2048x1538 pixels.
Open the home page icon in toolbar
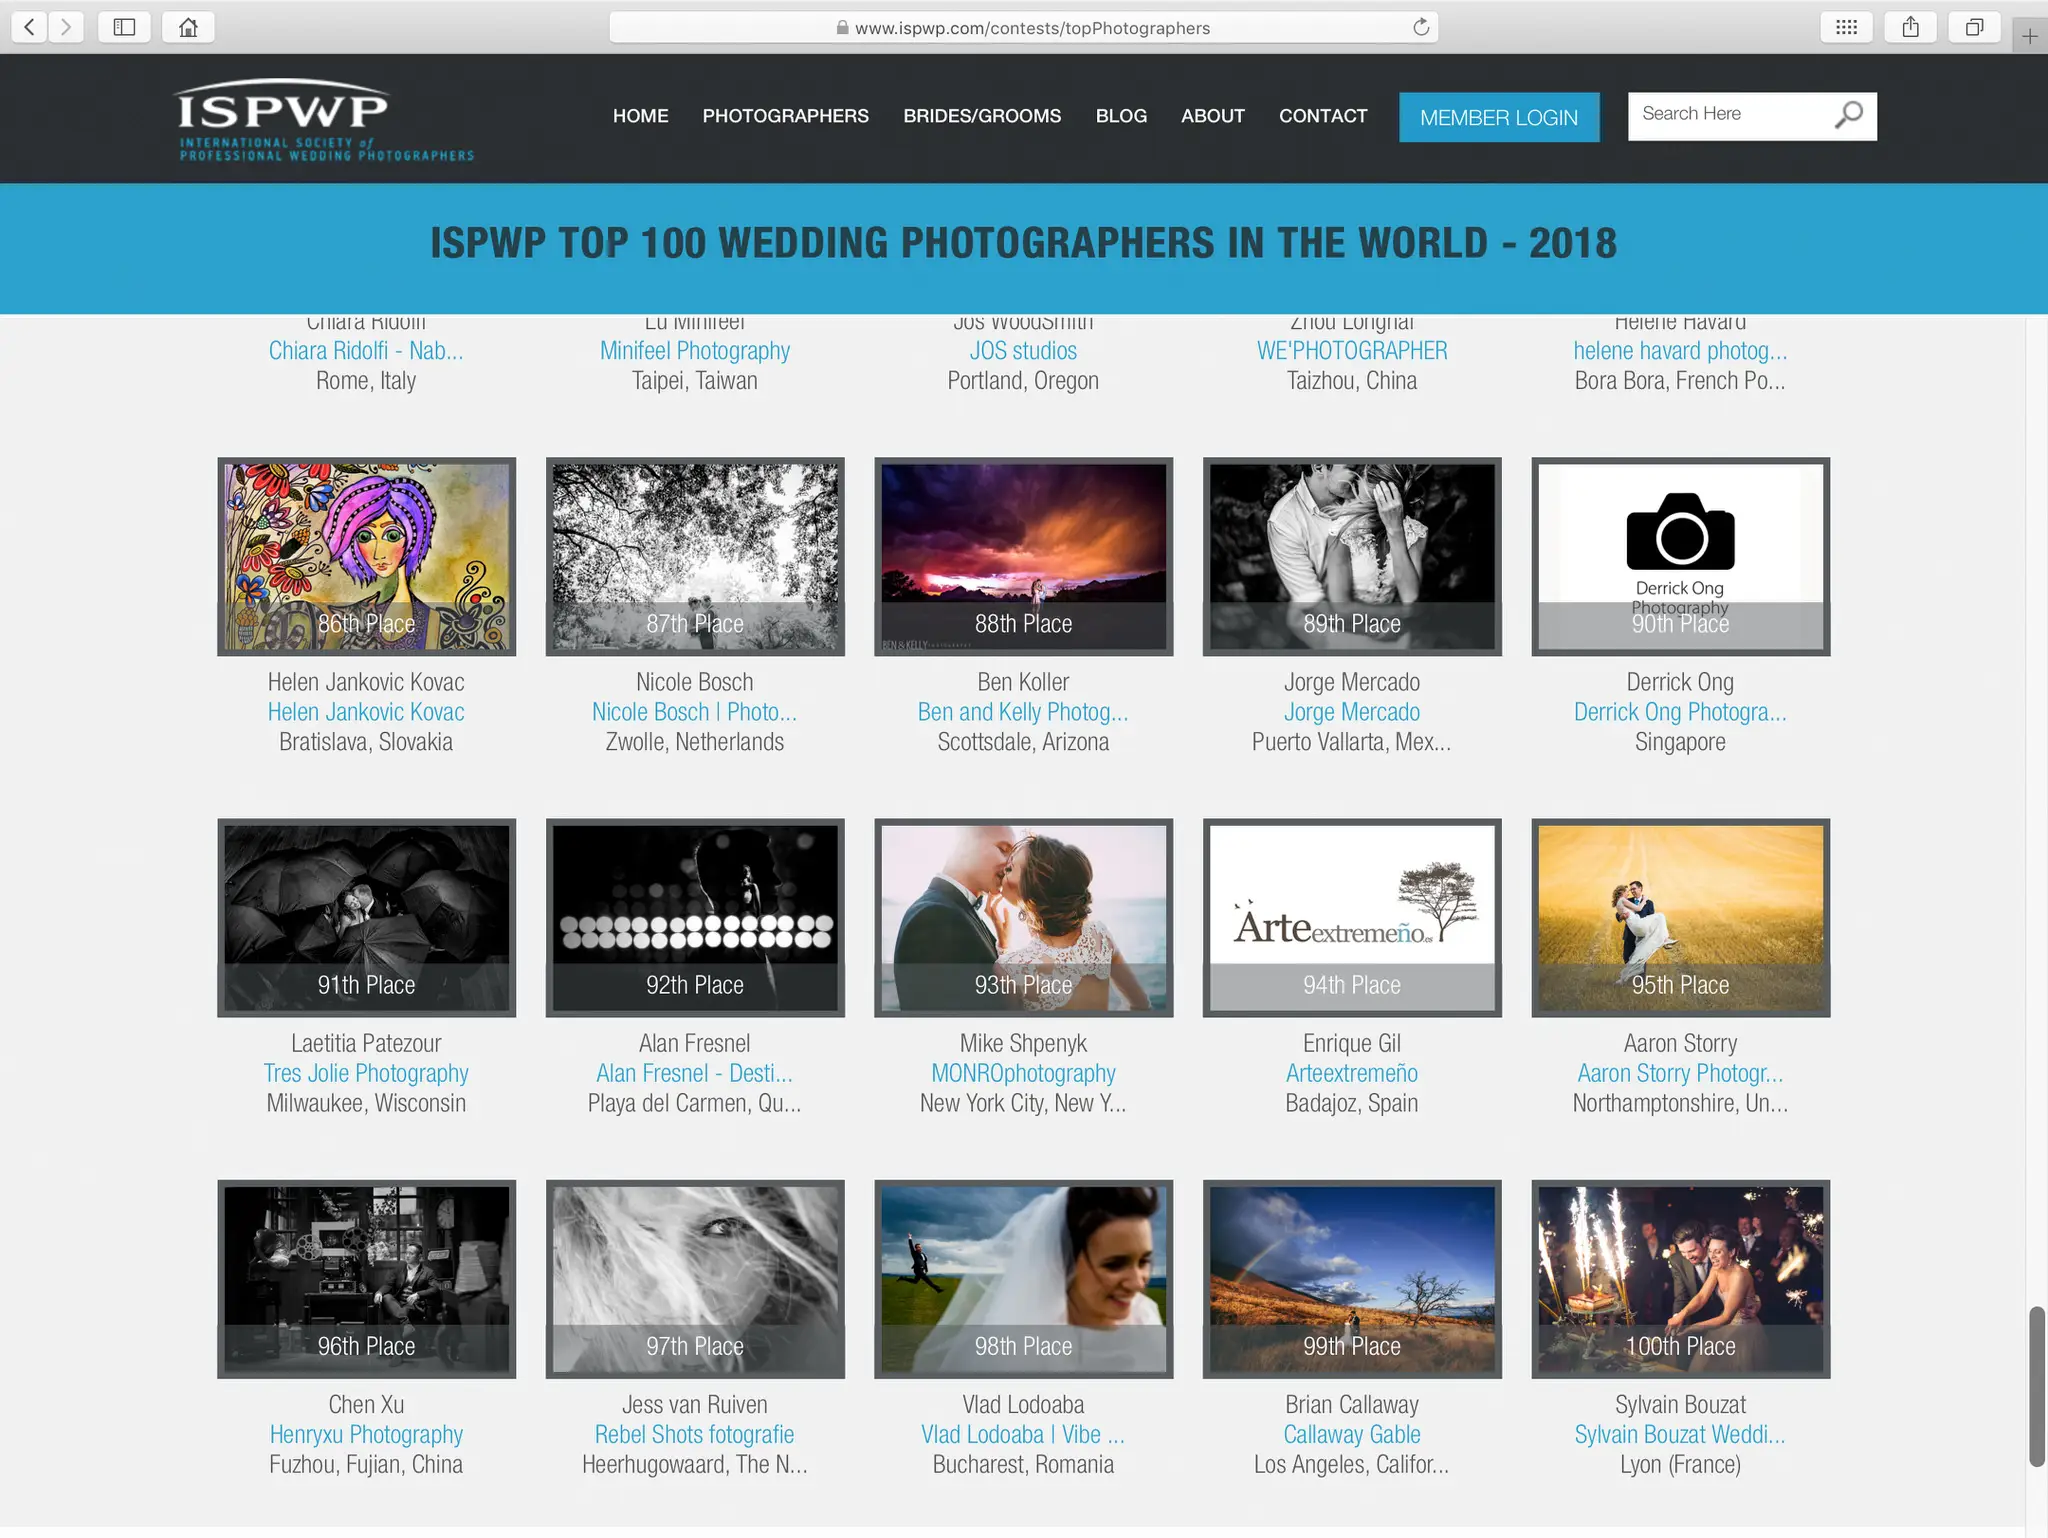point(188,27)
